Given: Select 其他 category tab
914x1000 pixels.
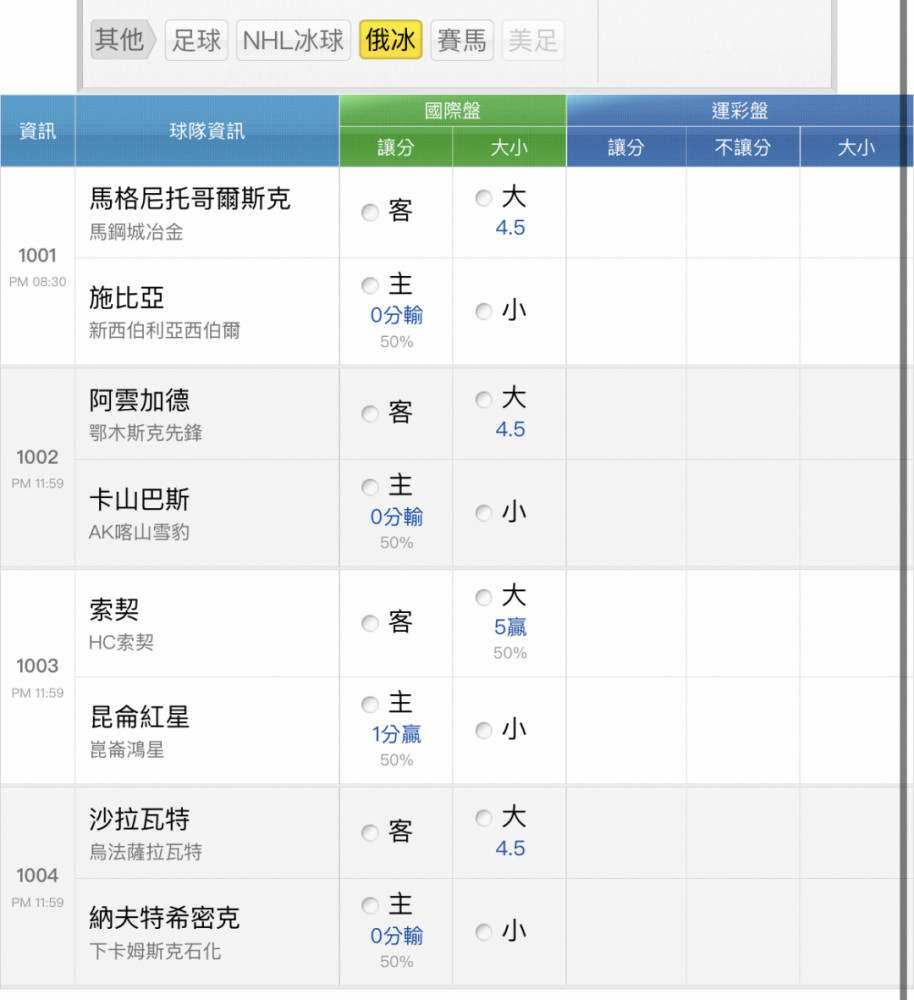Looking at the screenshot, I should (x=122, y=40).
